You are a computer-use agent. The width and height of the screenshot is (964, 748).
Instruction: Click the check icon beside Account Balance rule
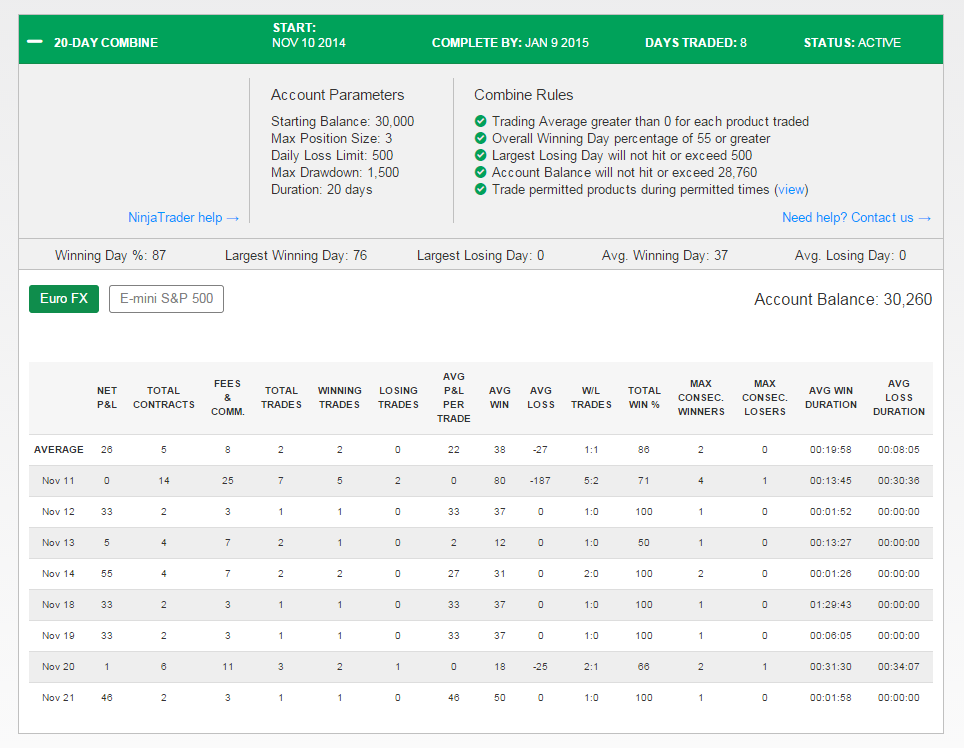pos(481,172)
